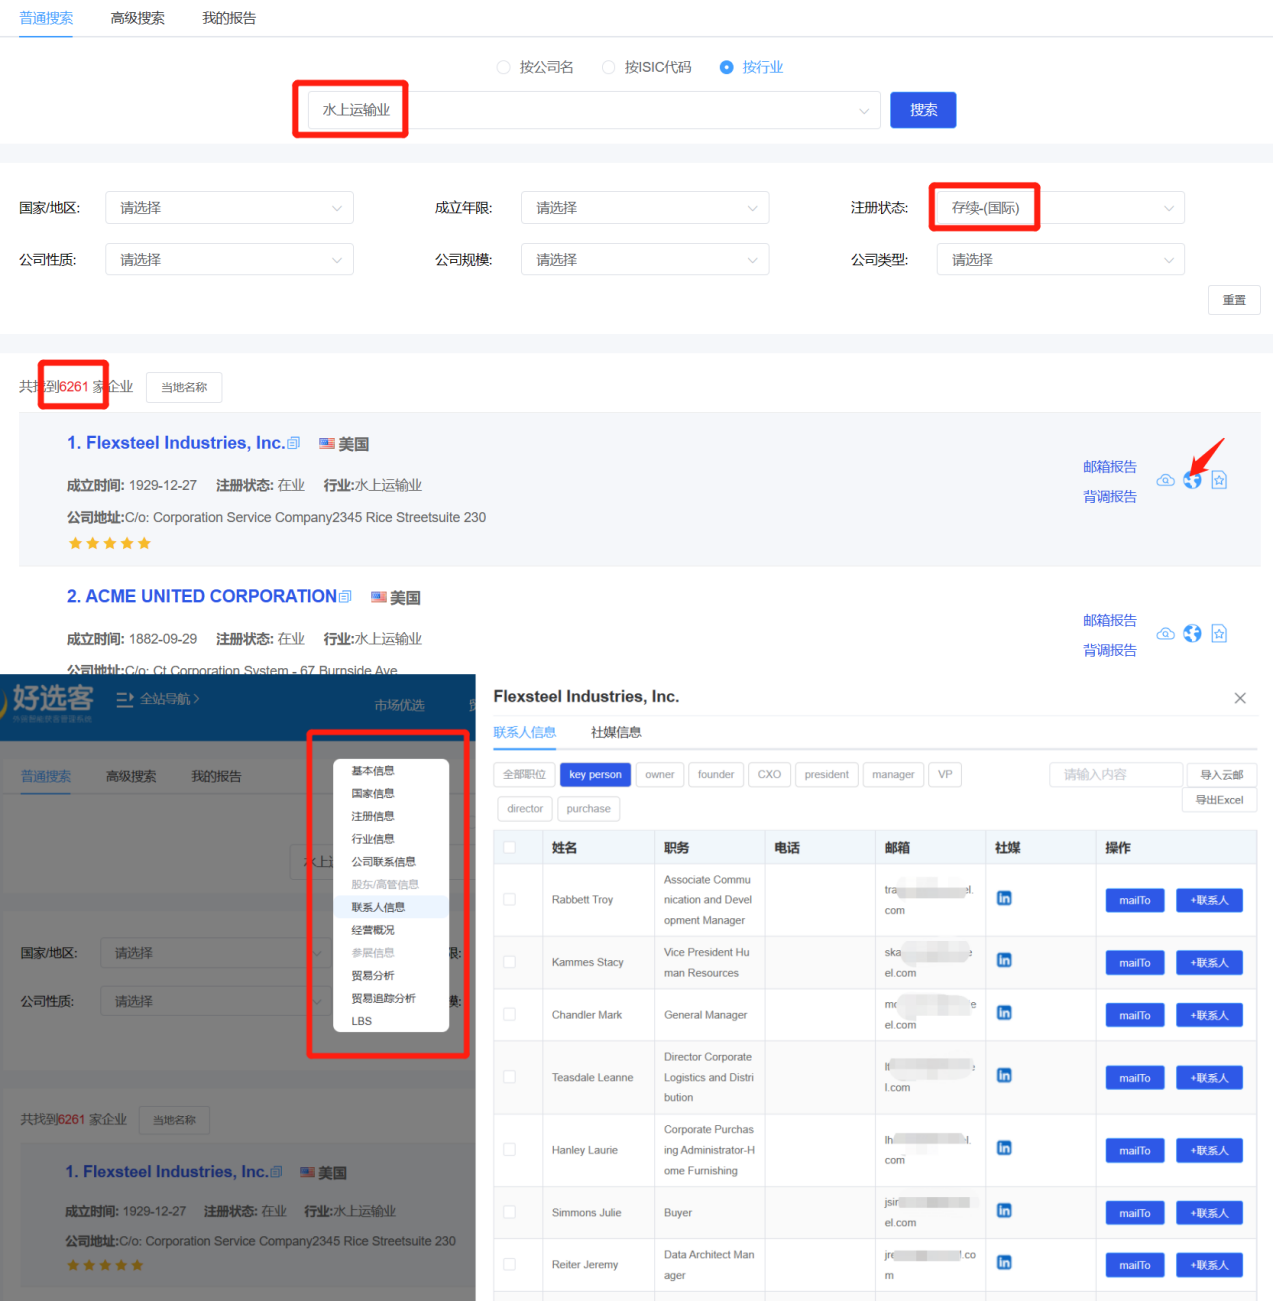Filter contacts by key person
The height and width of the screenshot is (1301, 1273).
[x=595, y=774]
